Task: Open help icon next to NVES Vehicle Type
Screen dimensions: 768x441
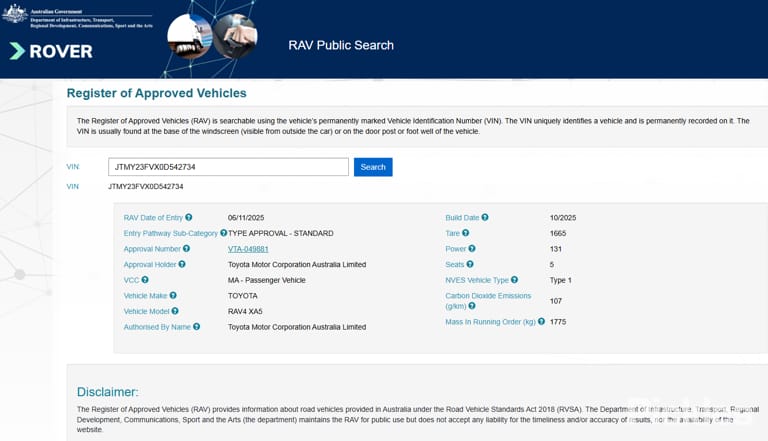Action: coord(514,280)
